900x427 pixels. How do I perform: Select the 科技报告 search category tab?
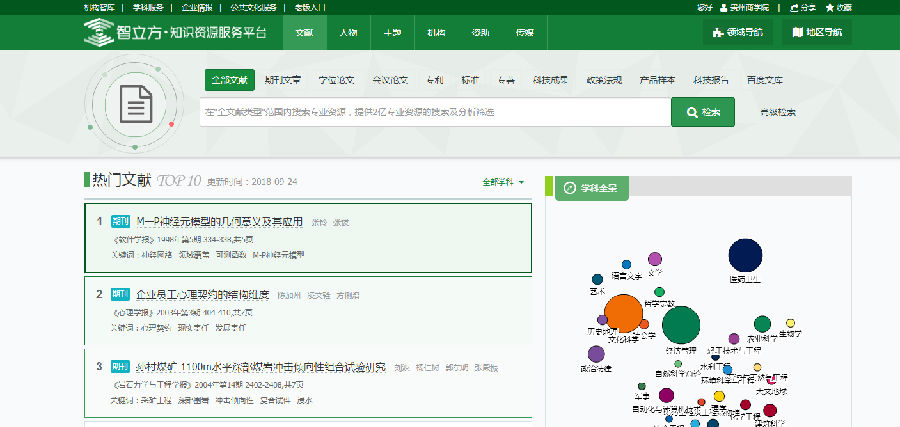tap(711, 80)
